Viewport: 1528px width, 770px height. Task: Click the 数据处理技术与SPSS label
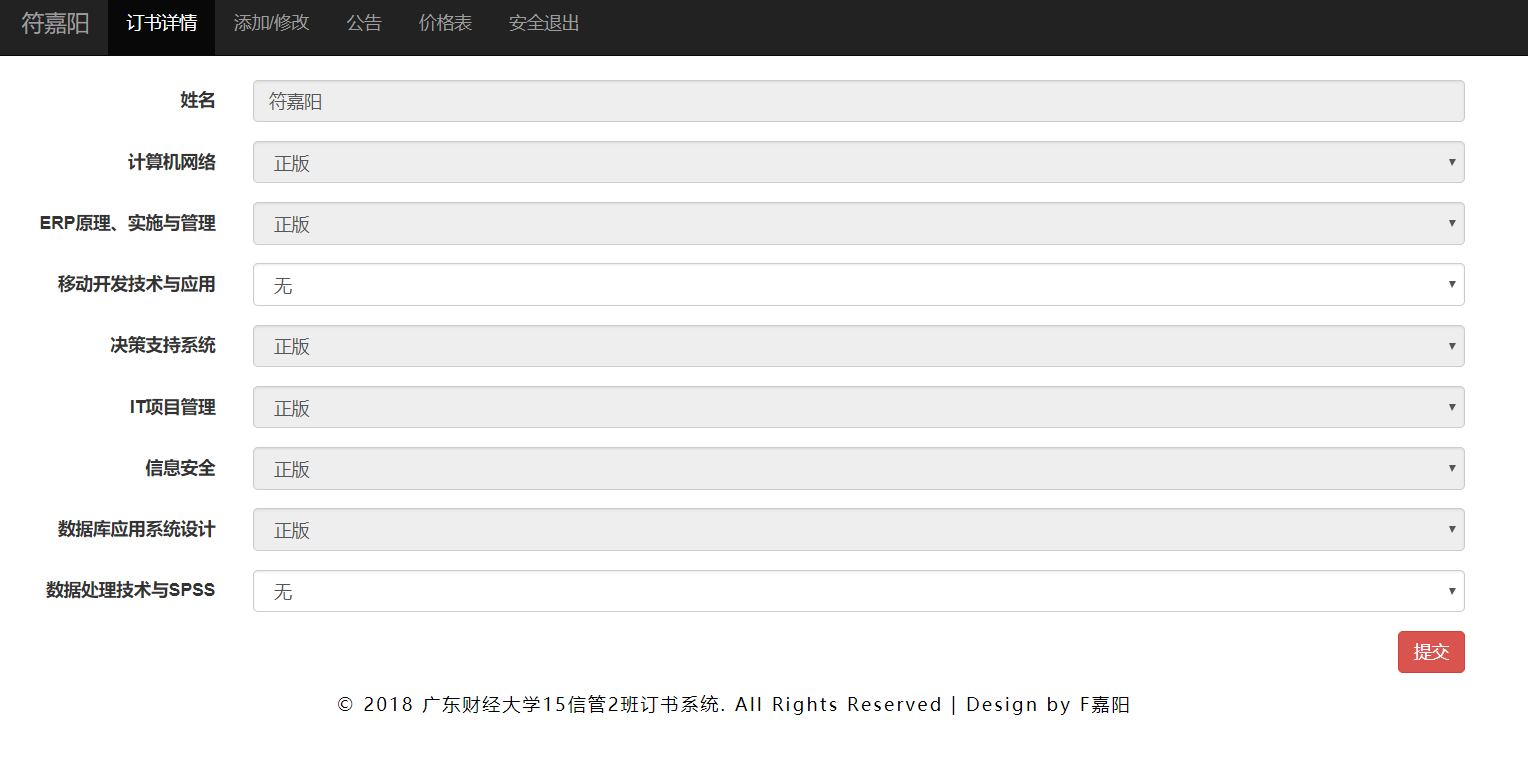130,590
